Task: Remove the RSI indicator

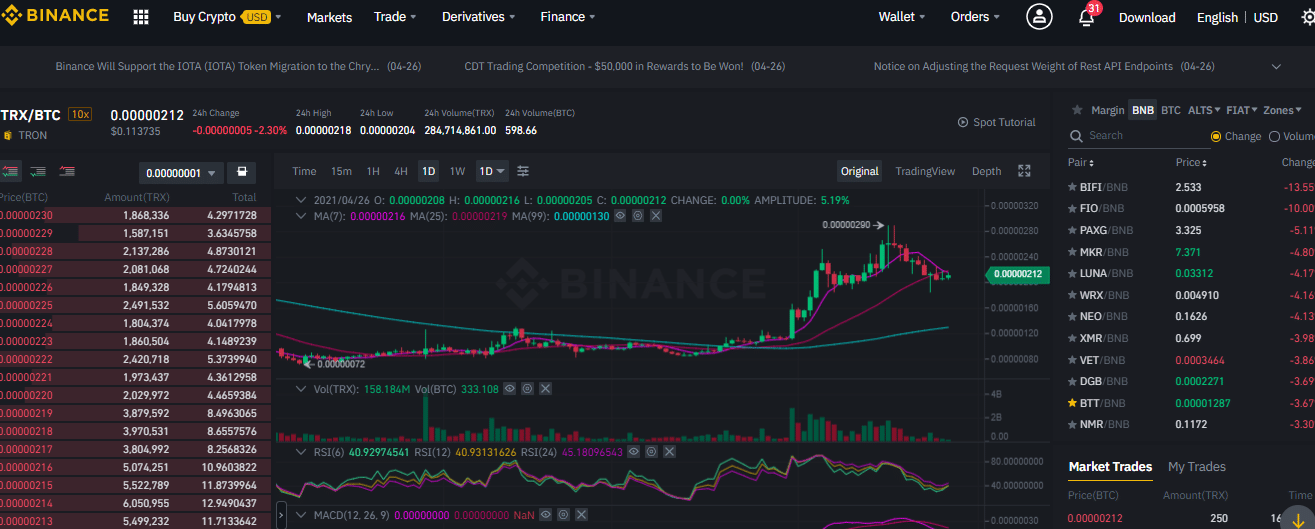Action: pos(667,452)
